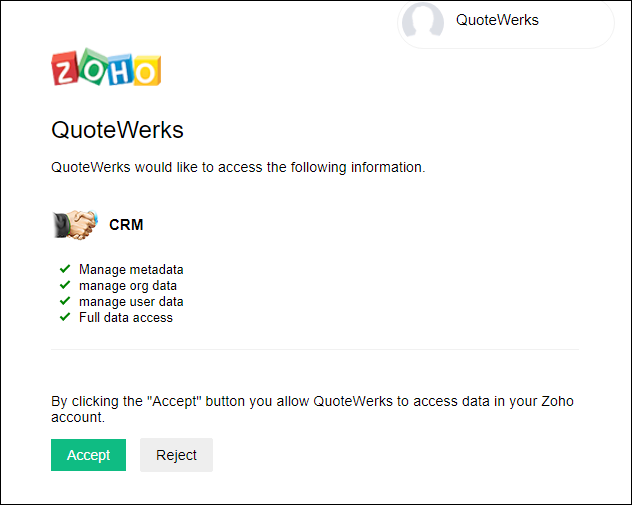
Task: Click the bold CRM label
Action: (x=126, y=225)
